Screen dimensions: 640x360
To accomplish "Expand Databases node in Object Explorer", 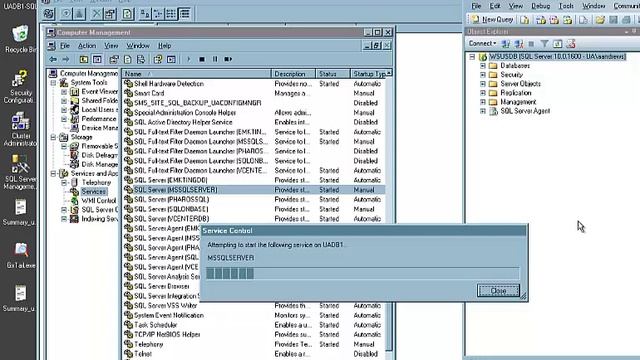I will click(483, 66).
